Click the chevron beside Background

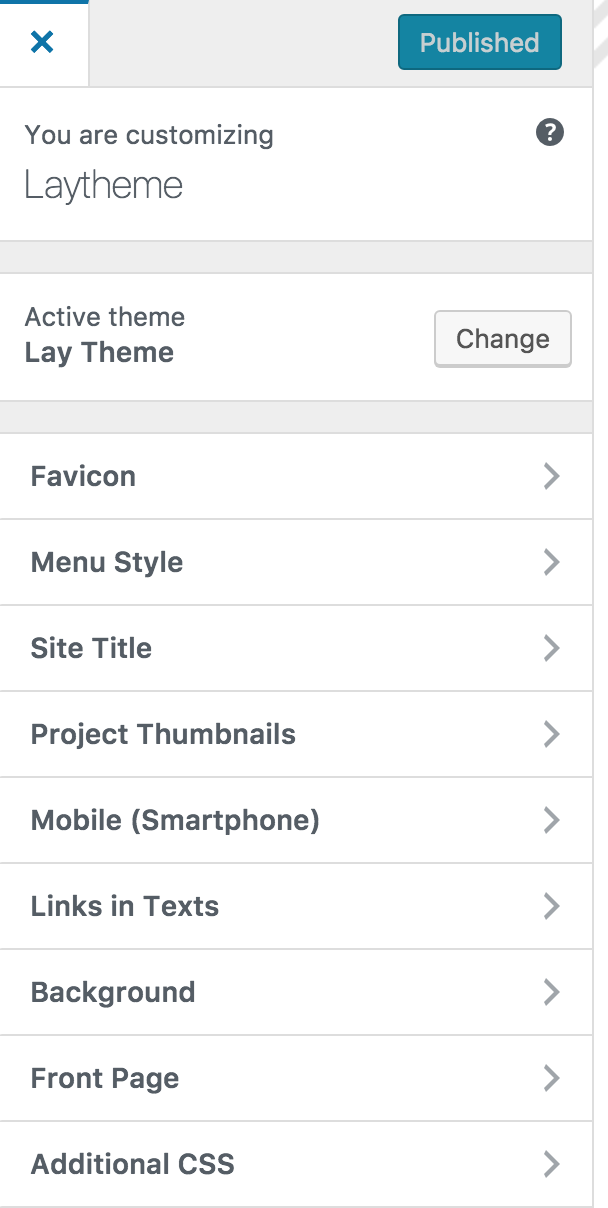coord(551,992)
